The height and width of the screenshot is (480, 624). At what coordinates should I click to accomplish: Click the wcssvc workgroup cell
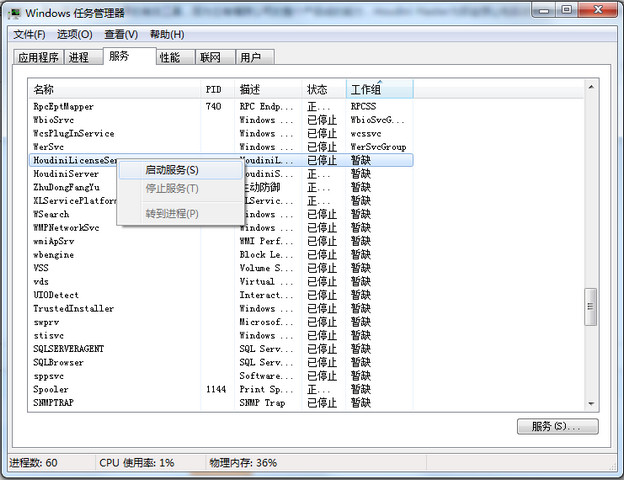[366, 133]
